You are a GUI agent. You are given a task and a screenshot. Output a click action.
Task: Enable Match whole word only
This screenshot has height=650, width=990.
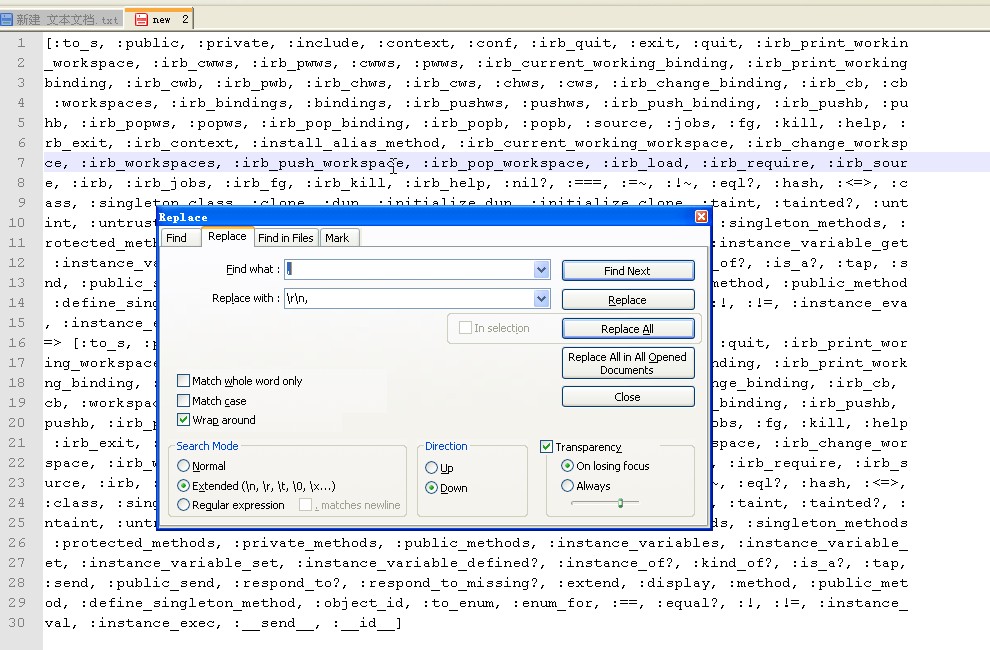pos(184,381)
